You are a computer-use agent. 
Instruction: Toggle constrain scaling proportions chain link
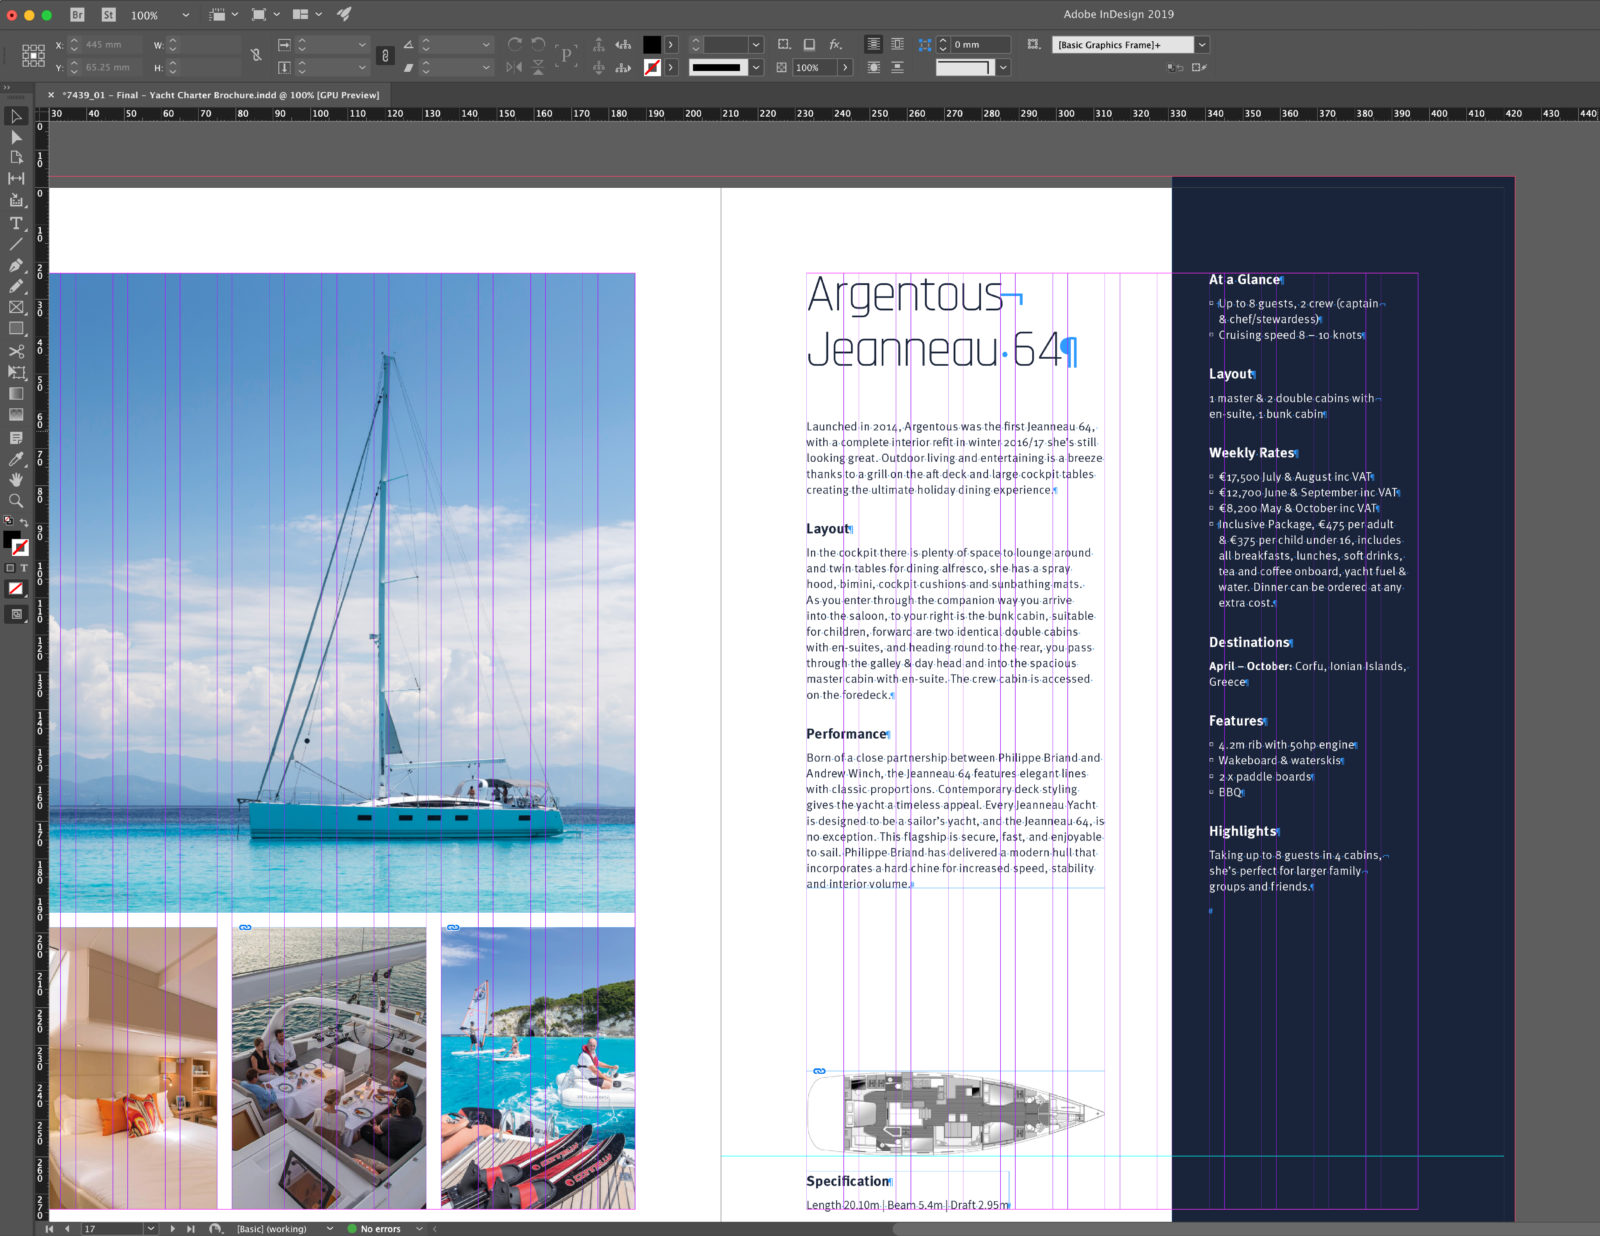[385, 55]
